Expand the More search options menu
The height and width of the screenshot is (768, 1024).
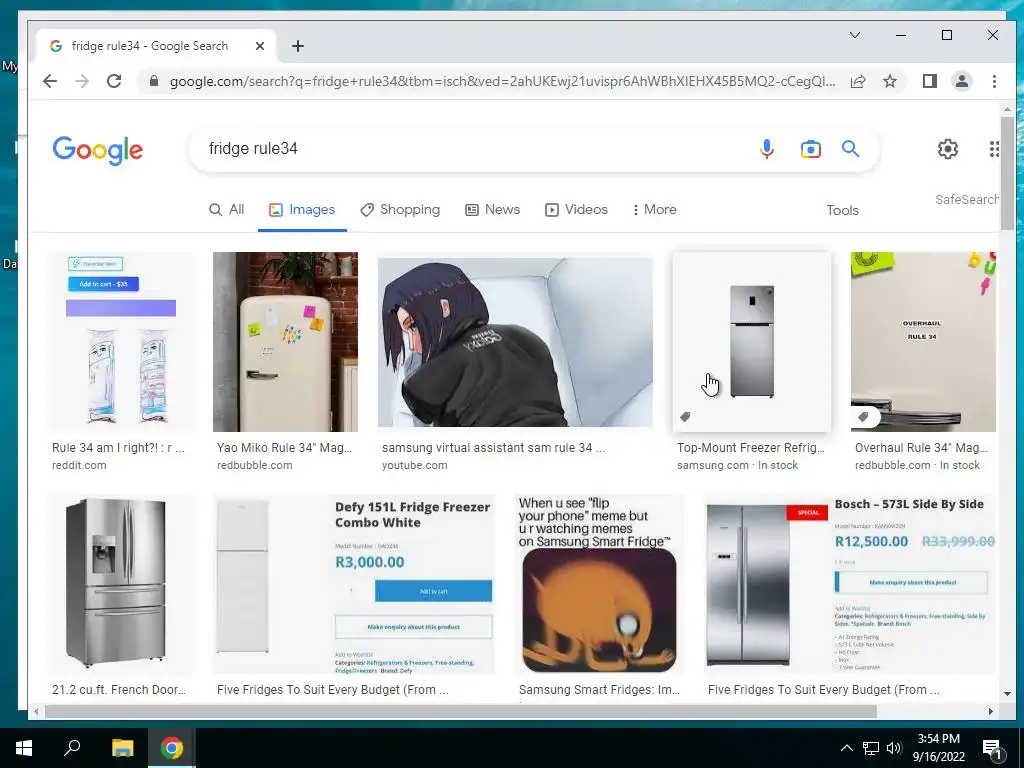point(654,210)
